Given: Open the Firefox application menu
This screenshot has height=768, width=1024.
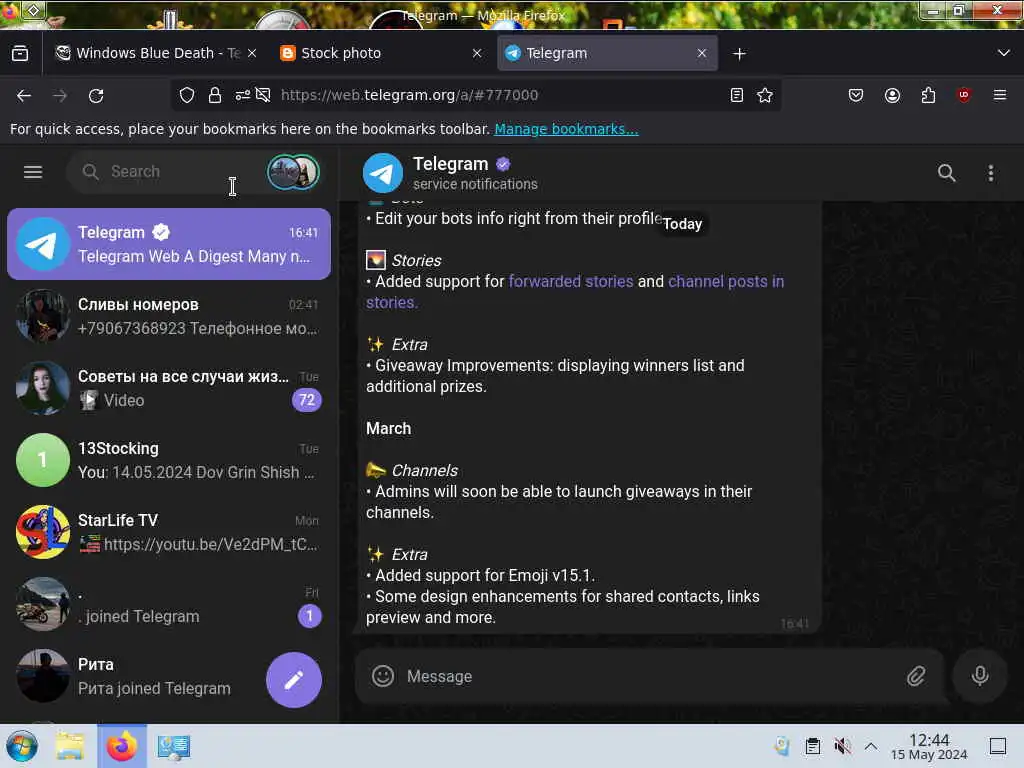Looking at the screenshot, I should pyautogui.click(x=1000, y=95).
